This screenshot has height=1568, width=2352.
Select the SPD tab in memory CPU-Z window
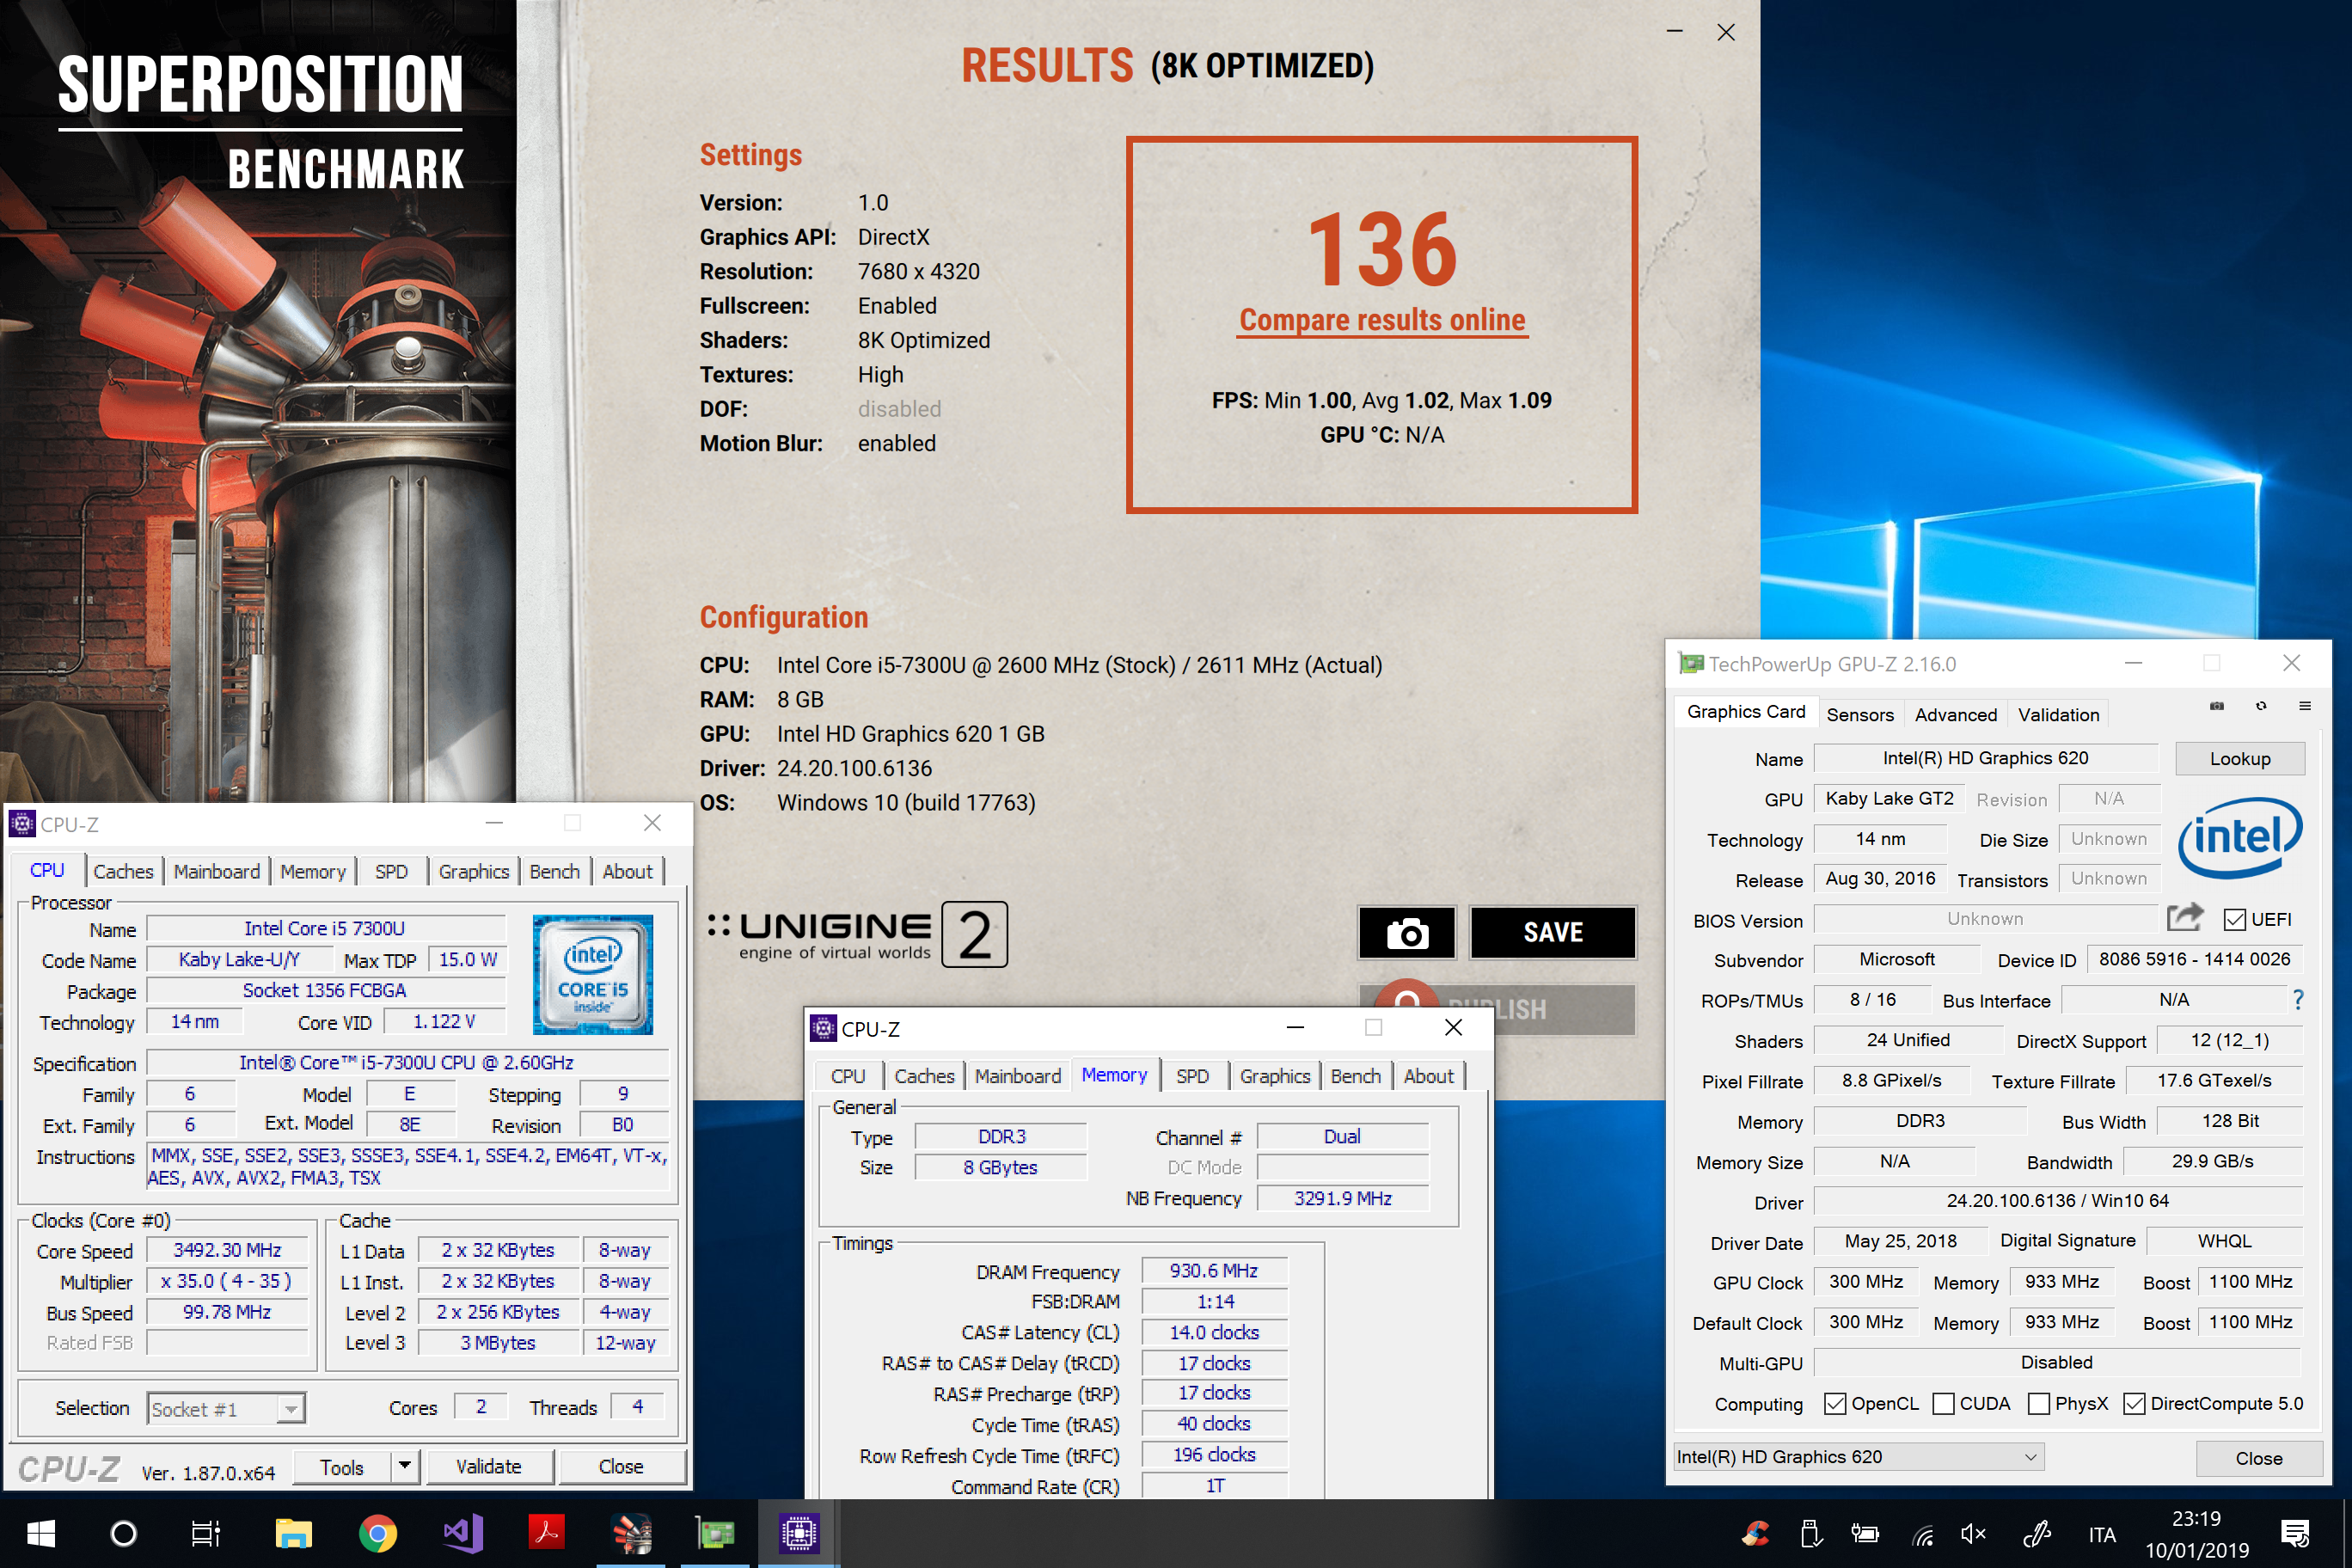[x=1192, y=1076]
